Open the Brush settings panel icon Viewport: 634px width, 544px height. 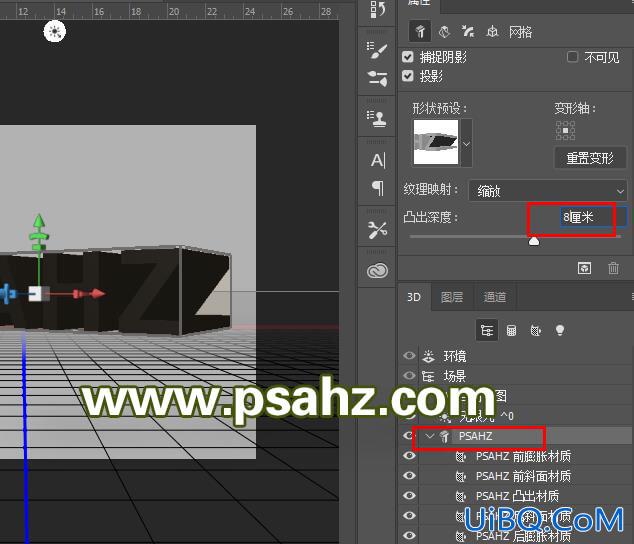[377, 51]
